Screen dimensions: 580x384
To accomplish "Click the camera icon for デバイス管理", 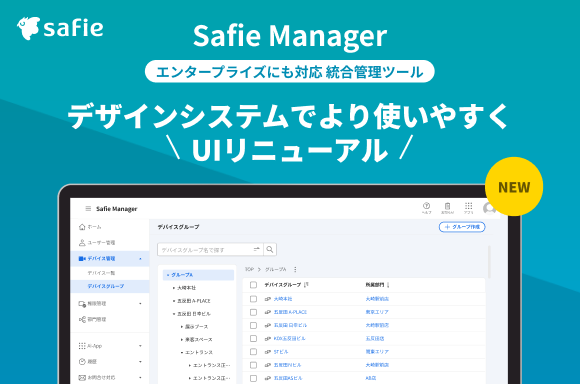I will coord(82,258).
